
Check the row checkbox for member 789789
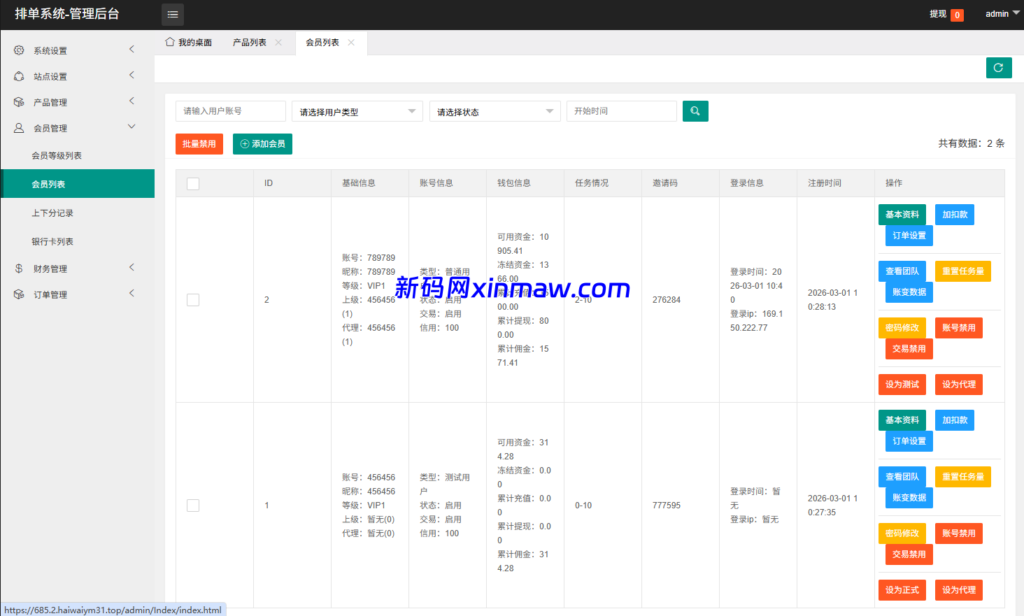192,299
